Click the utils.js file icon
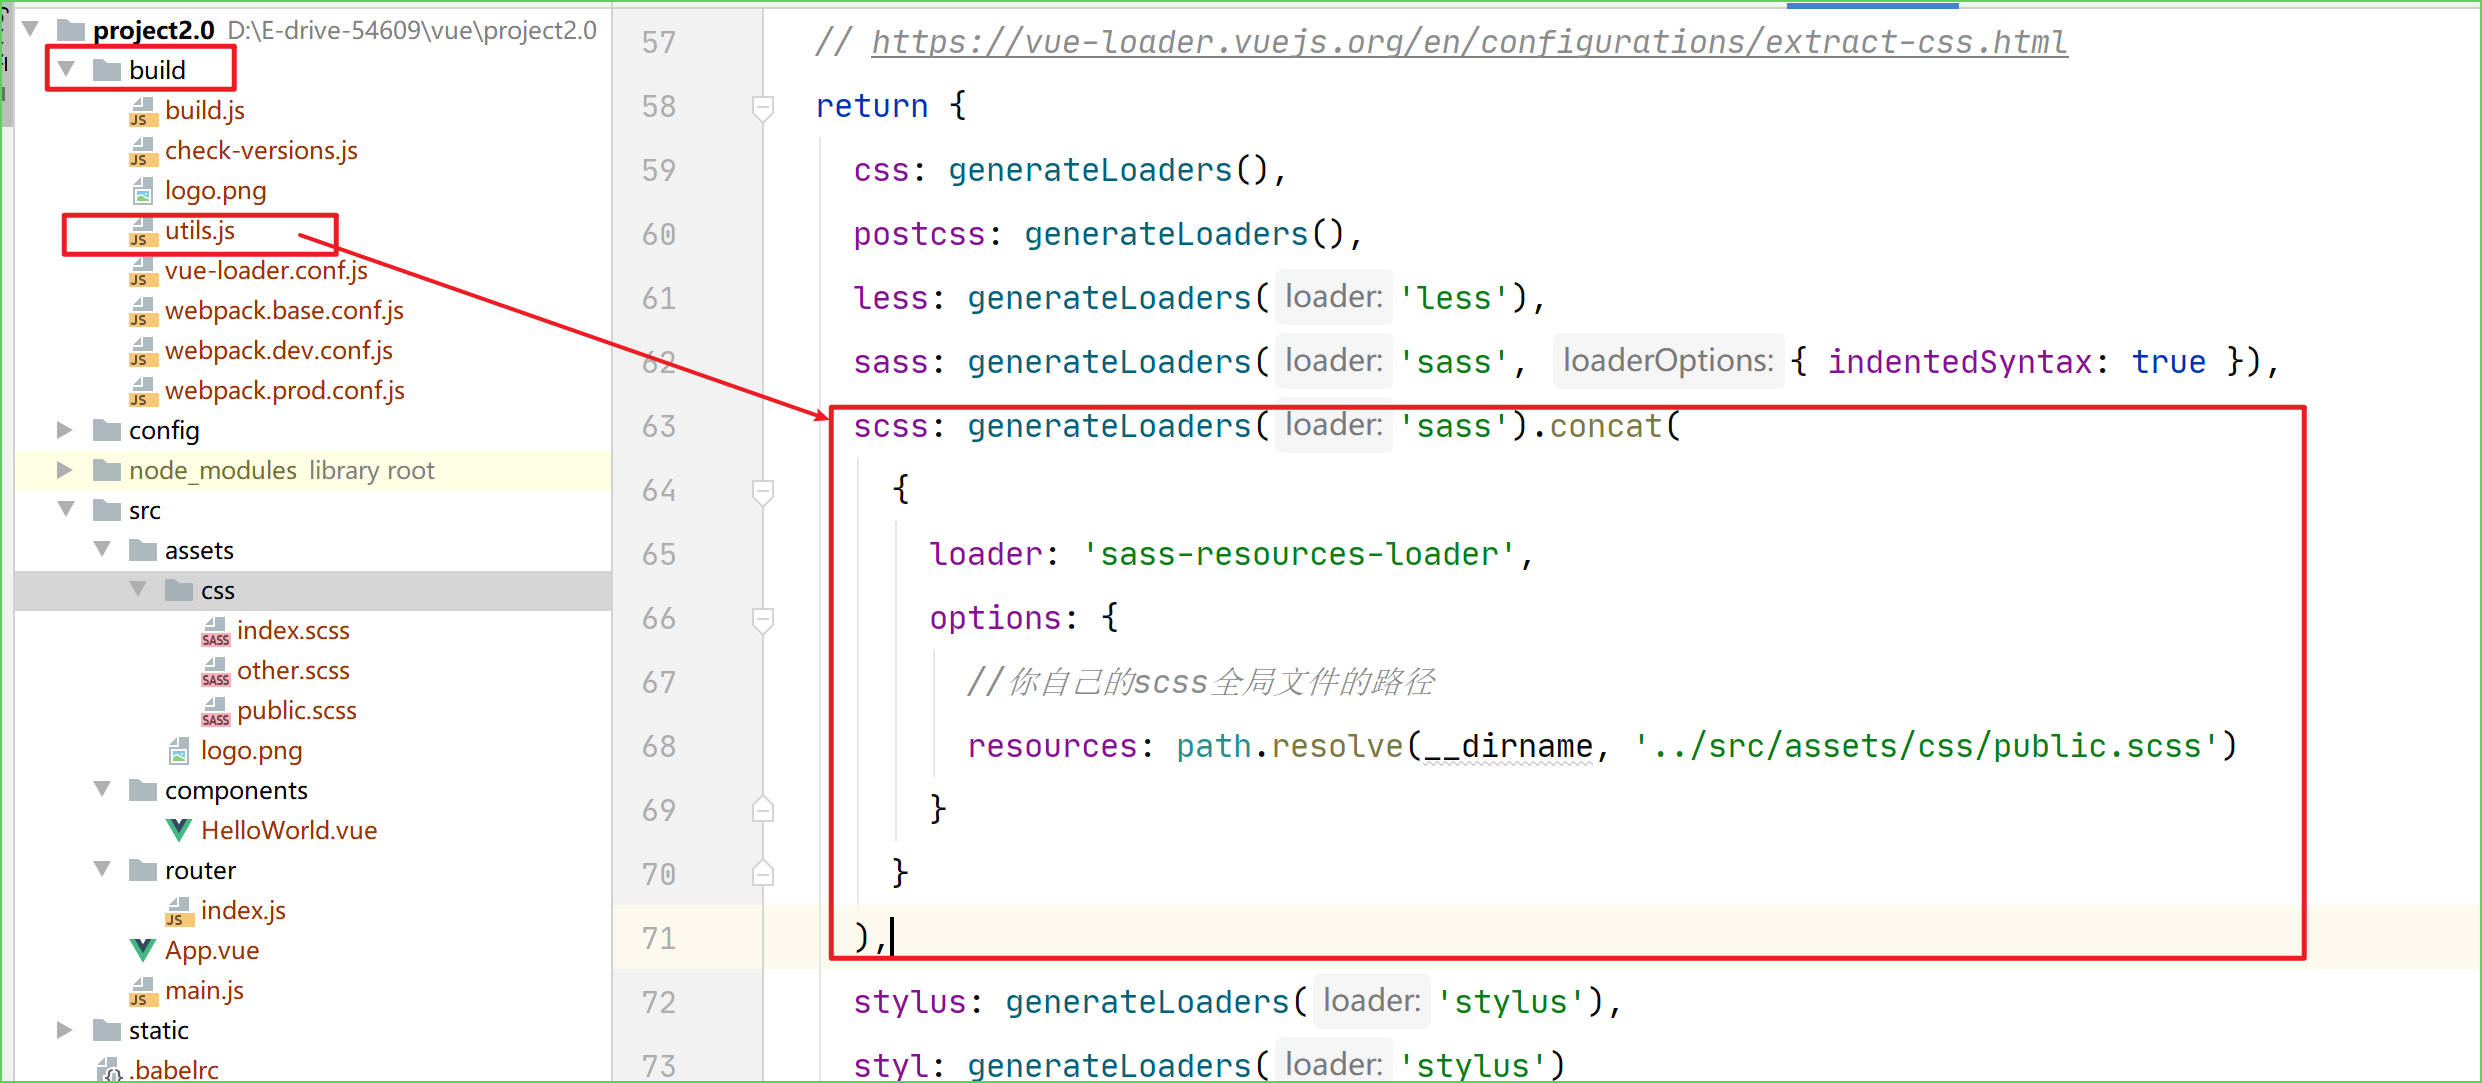Viewport: 2482px width, 1083px height. [x=143, y=231]
